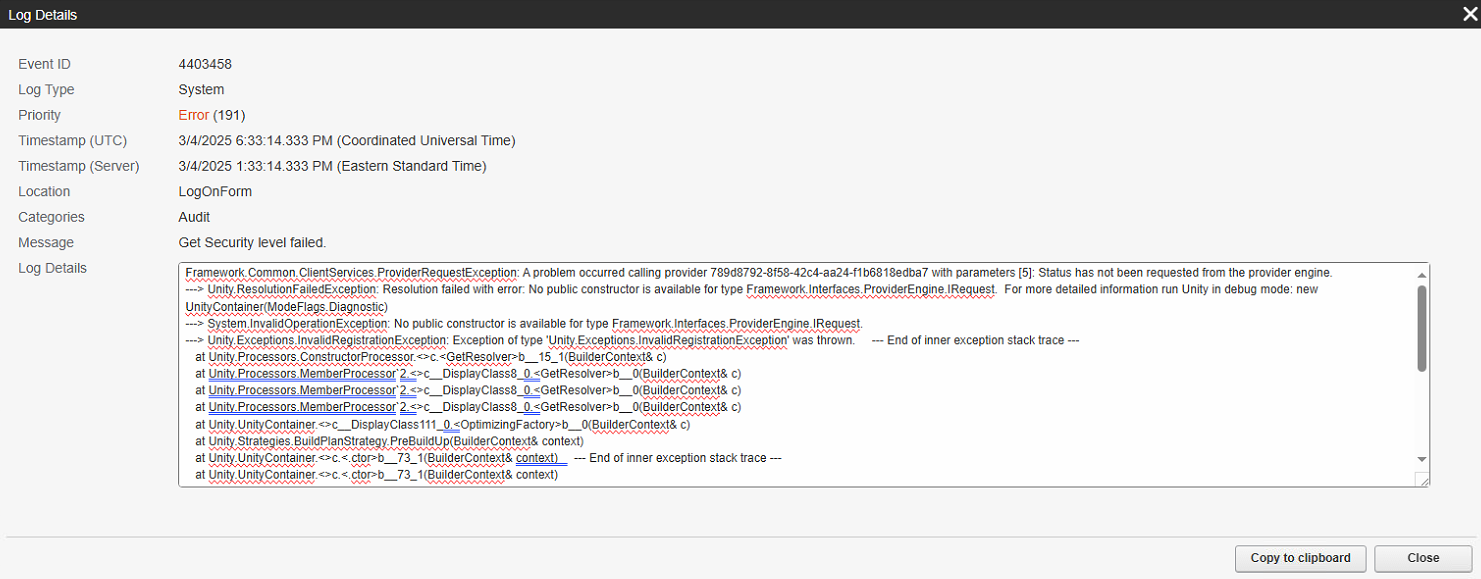This screenshot has width=1481, height=579.
Task: Click the 'System' log type value
Action: [x=201, y=90]
